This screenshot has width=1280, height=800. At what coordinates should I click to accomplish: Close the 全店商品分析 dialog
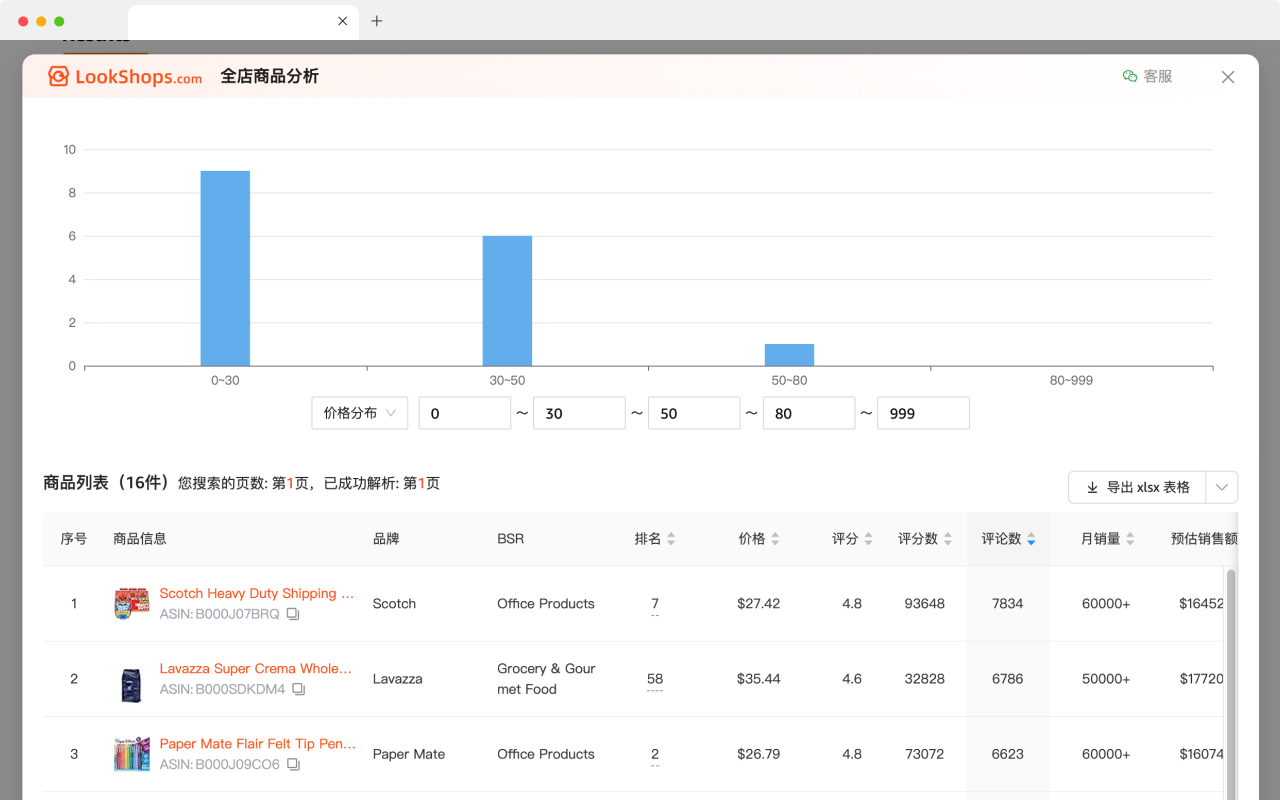[1228, 77]
